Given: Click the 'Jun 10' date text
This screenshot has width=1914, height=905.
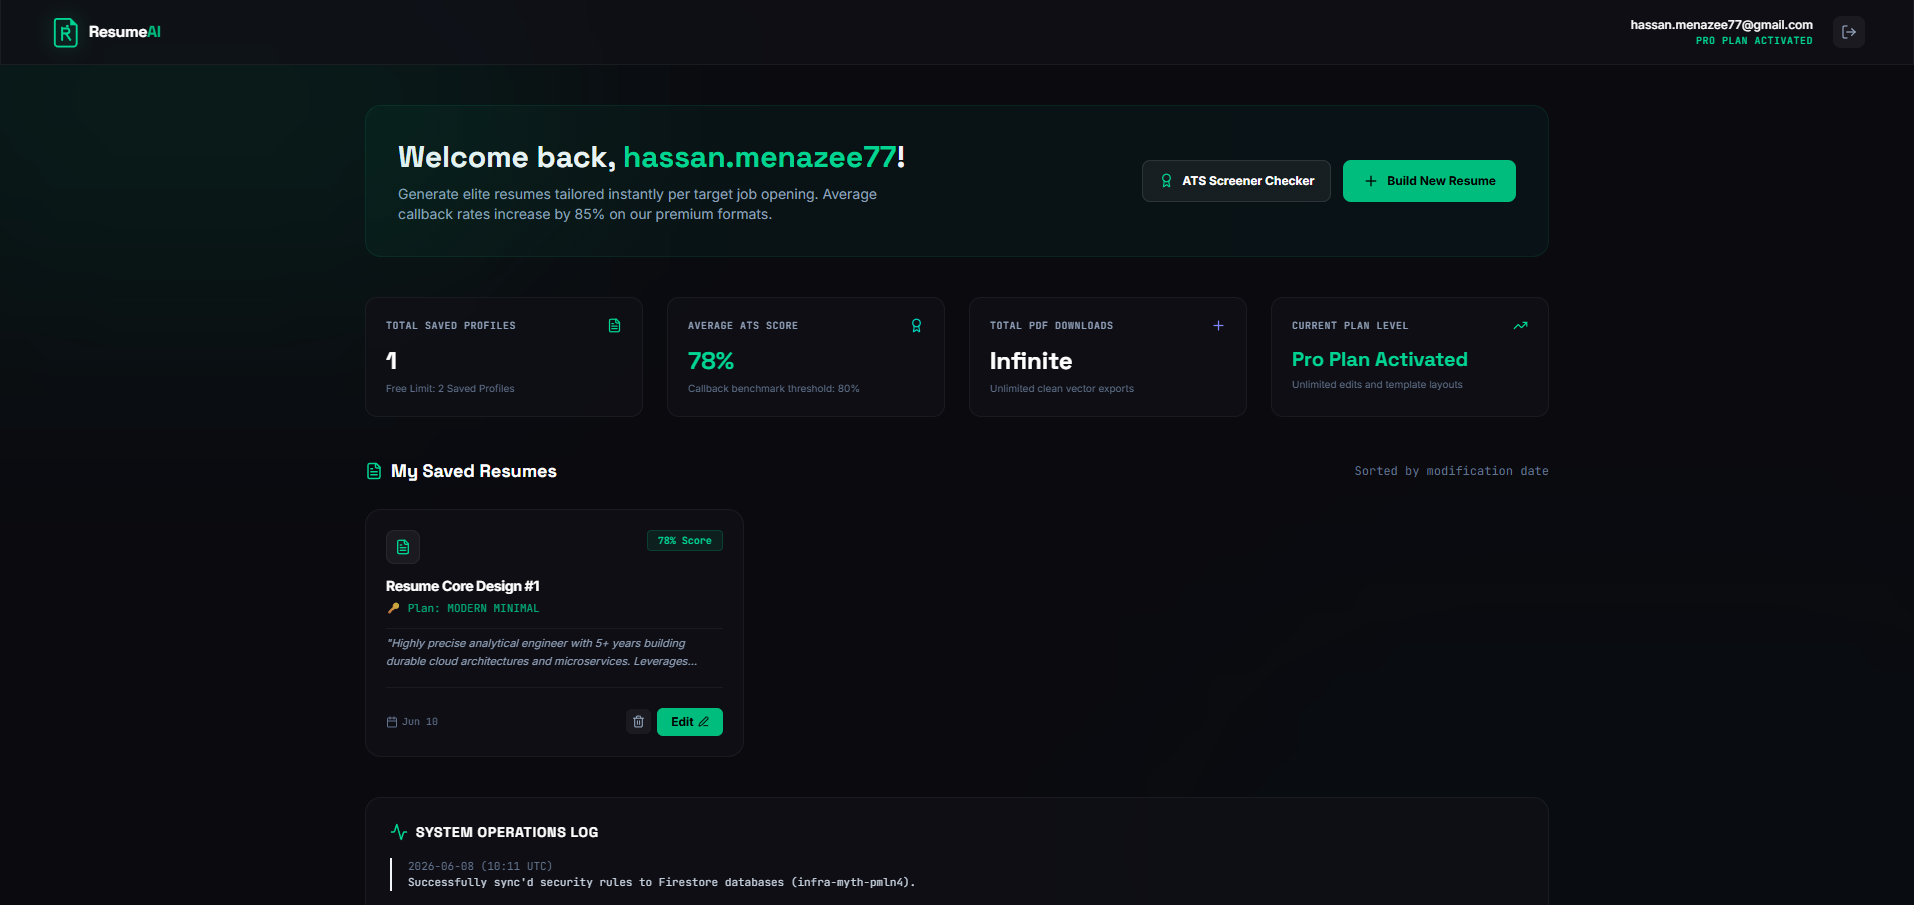Looking at the screenshot, I should coord(420,722).
